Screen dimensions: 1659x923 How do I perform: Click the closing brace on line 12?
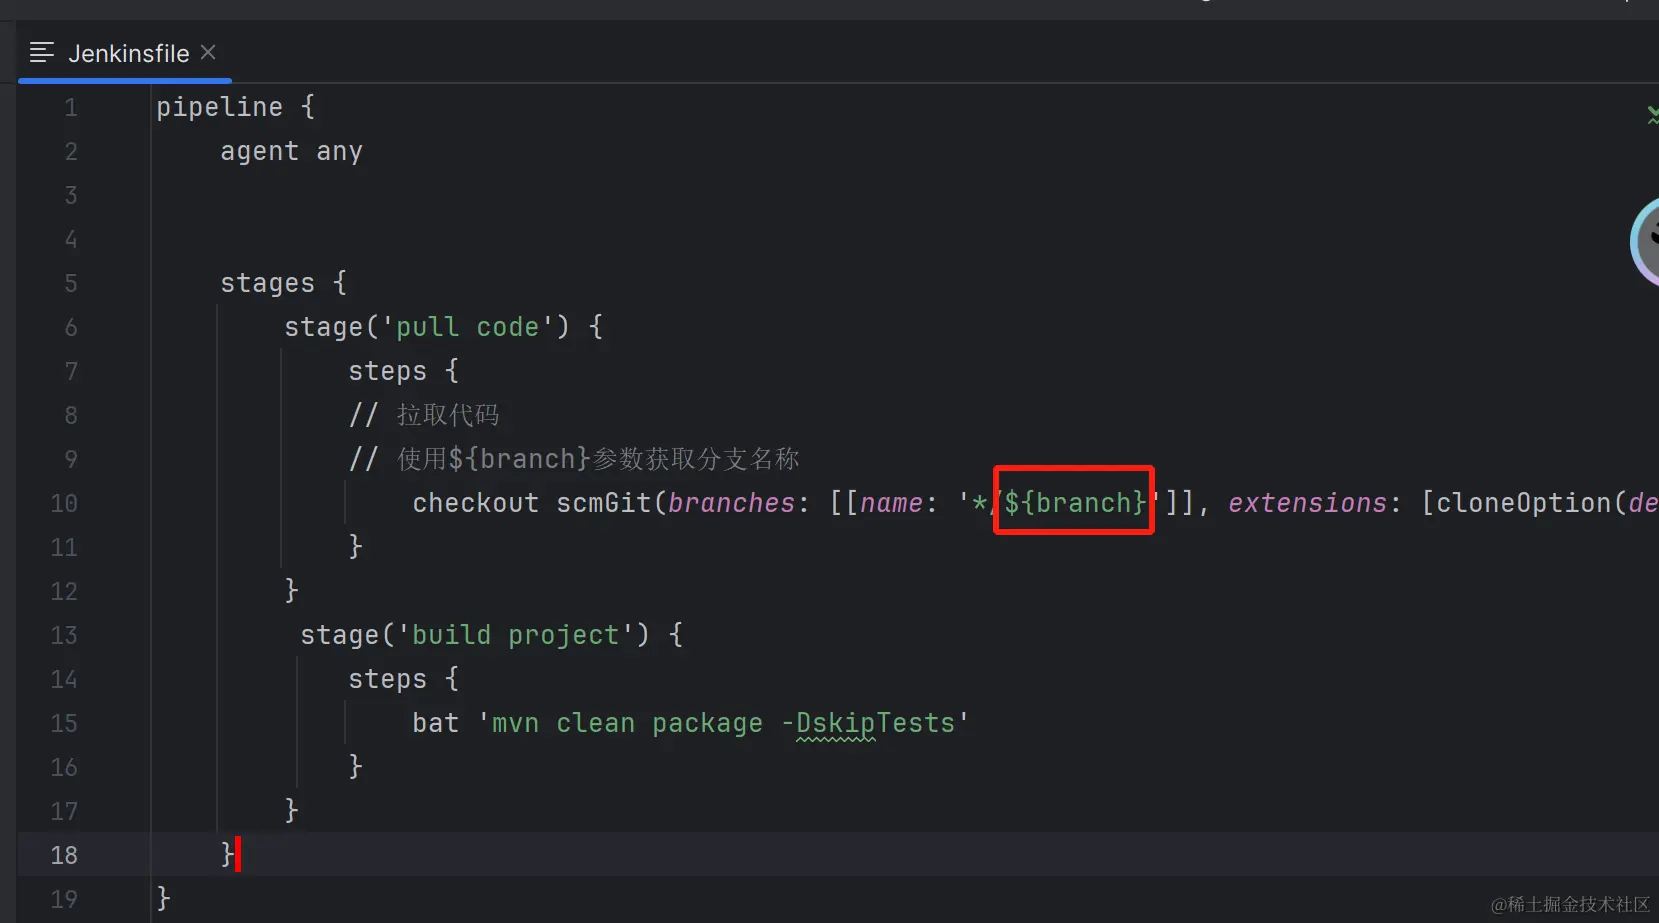[291, 591]
